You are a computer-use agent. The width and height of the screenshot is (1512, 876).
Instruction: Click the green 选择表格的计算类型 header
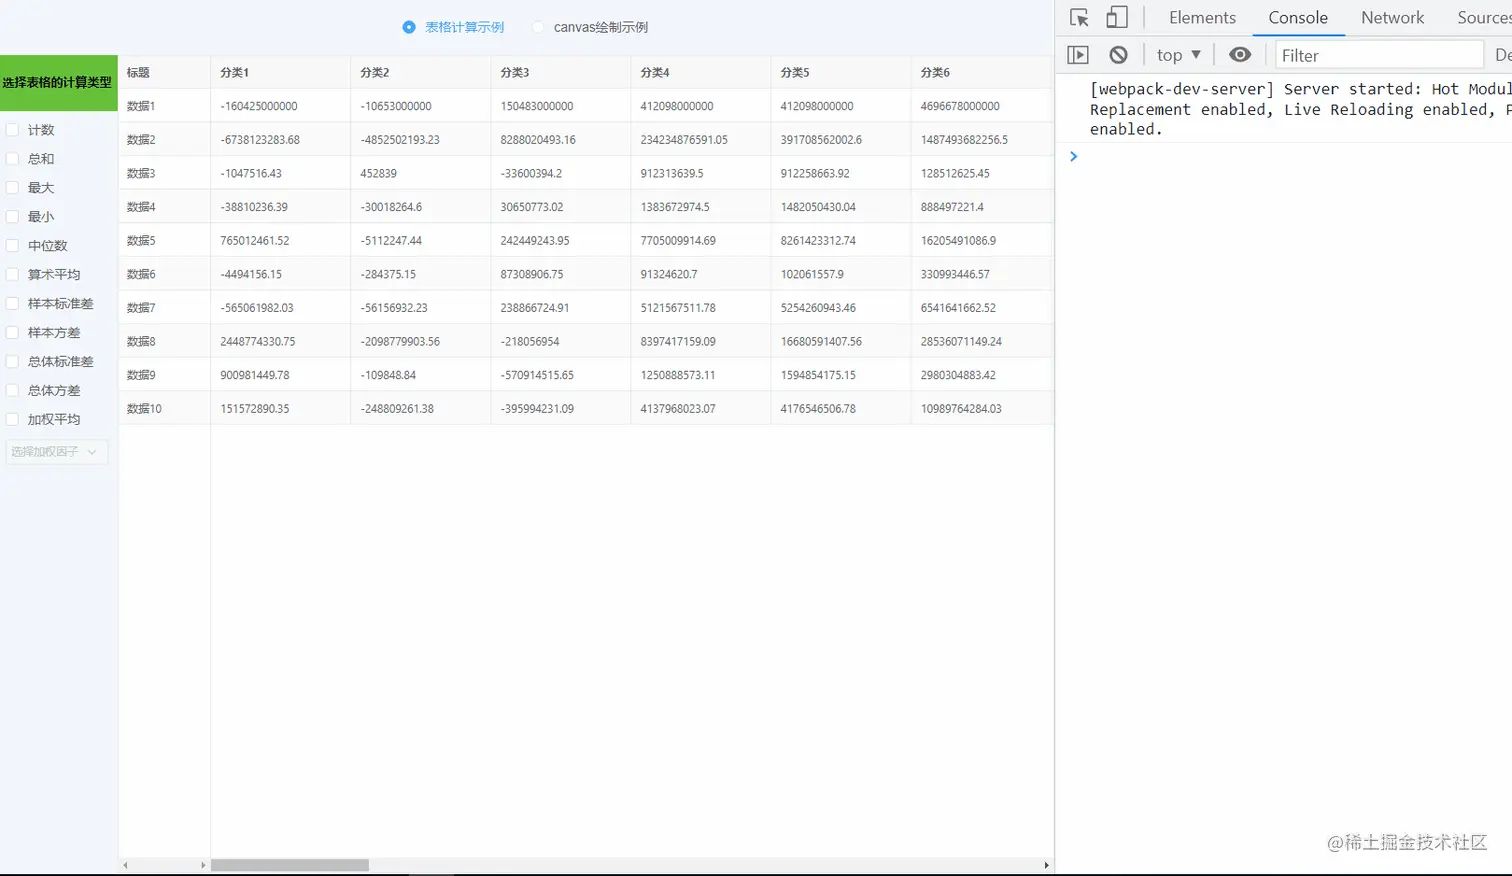tap(59, 83)
